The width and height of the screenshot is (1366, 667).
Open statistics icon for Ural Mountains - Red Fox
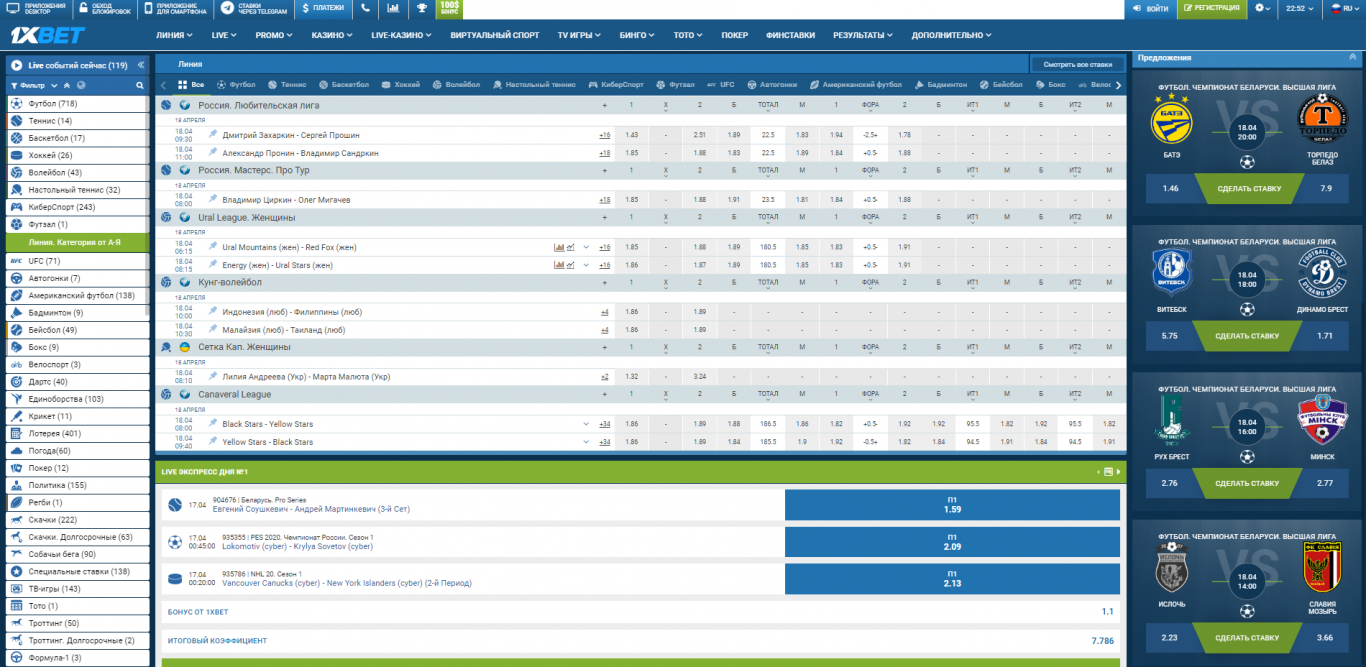pyautogui.click(x=559, y=247)
